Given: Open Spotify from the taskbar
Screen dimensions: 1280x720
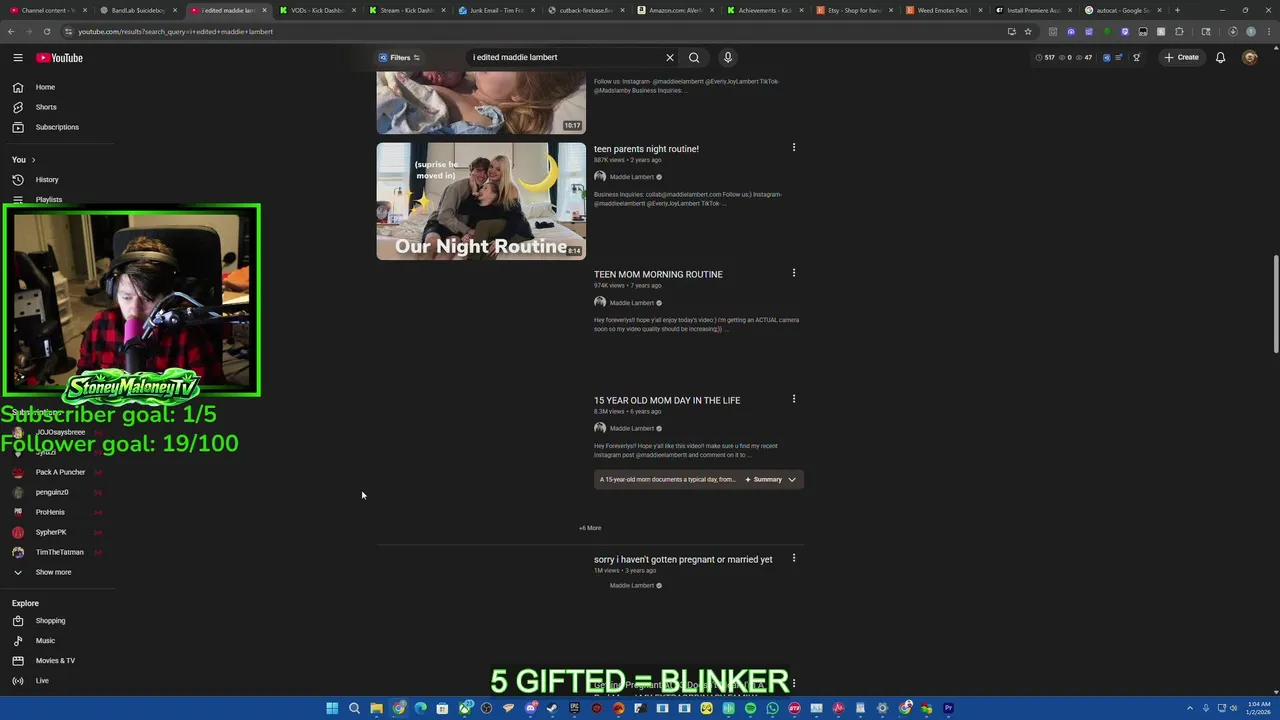Looking at the screenshot, I should 750,709.
